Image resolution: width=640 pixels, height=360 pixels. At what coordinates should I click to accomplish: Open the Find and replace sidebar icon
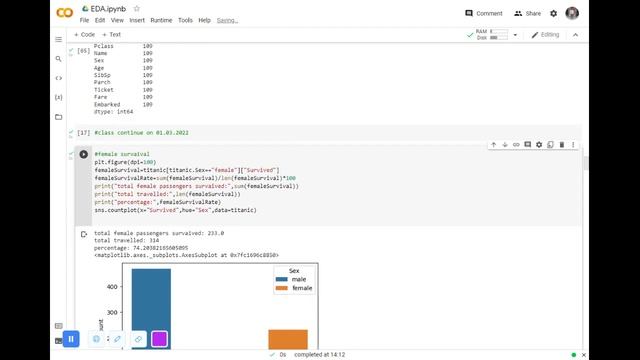(59, 59)
